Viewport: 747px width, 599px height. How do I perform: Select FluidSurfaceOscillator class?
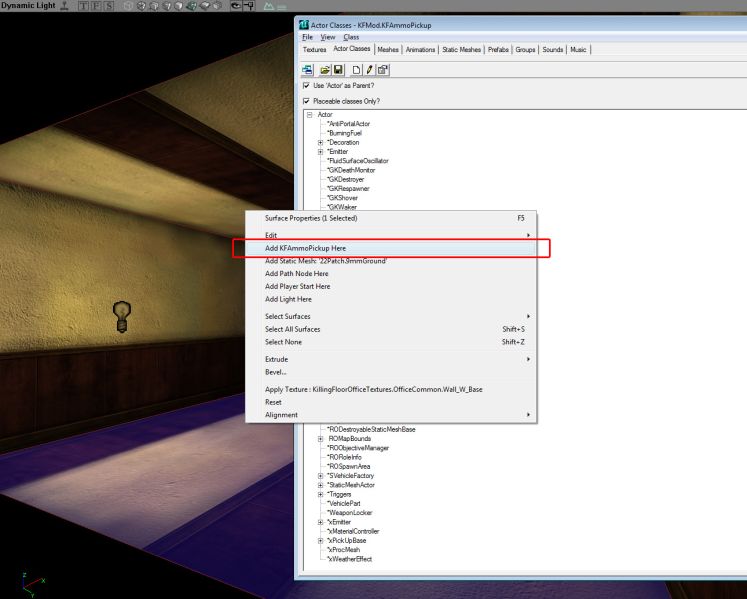coord(358,161)
